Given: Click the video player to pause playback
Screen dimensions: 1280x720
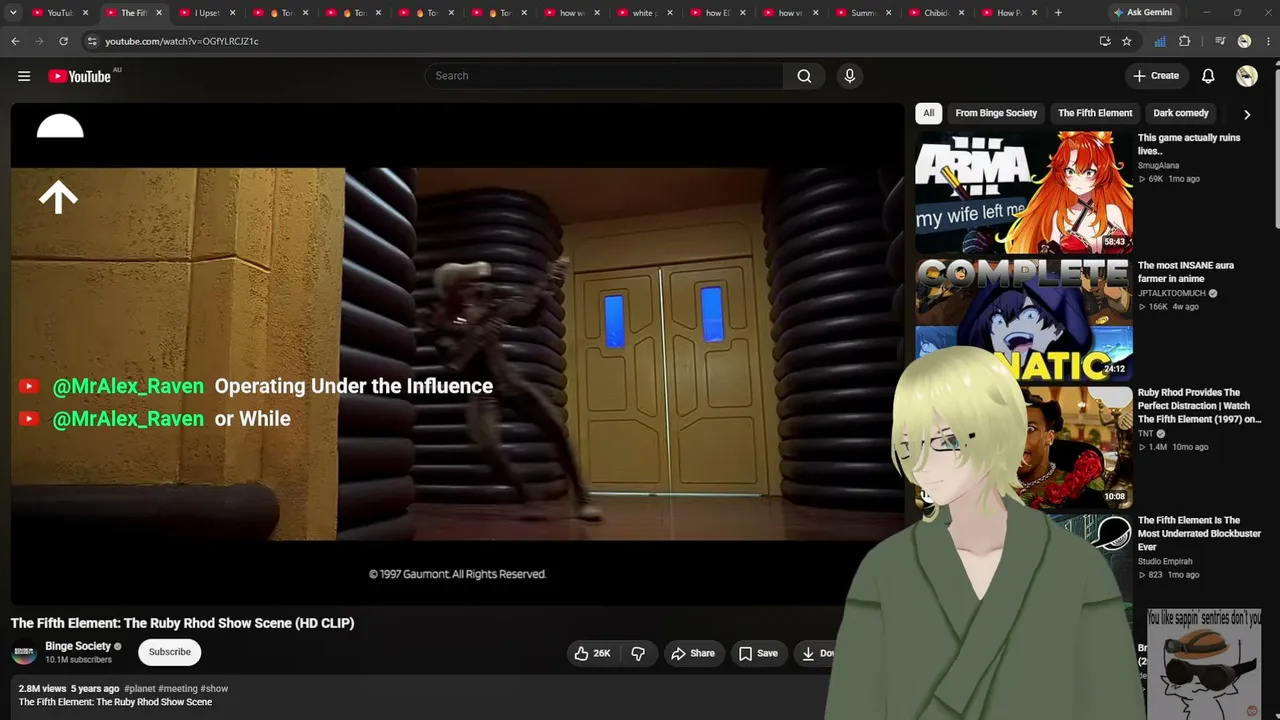Looking at the screenshot, I should [x=457, y=354].
